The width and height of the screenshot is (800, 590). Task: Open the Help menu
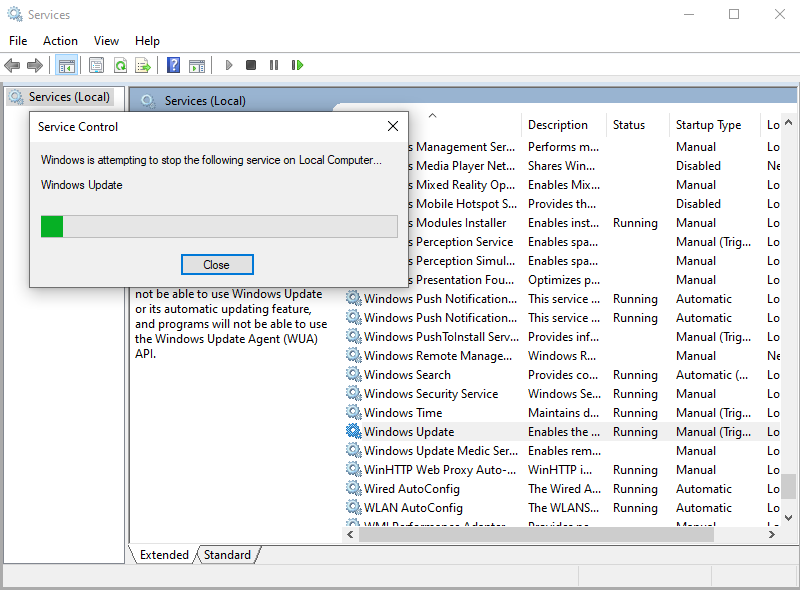[147, 41]
